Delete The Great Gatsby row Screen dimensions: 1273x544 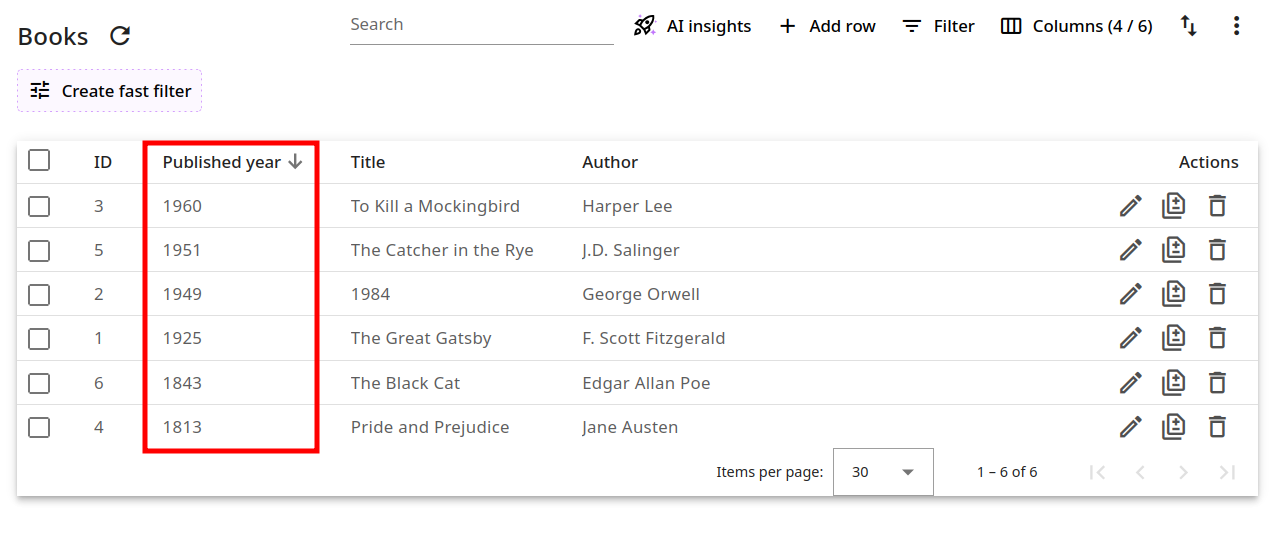tap(1217, 338)
